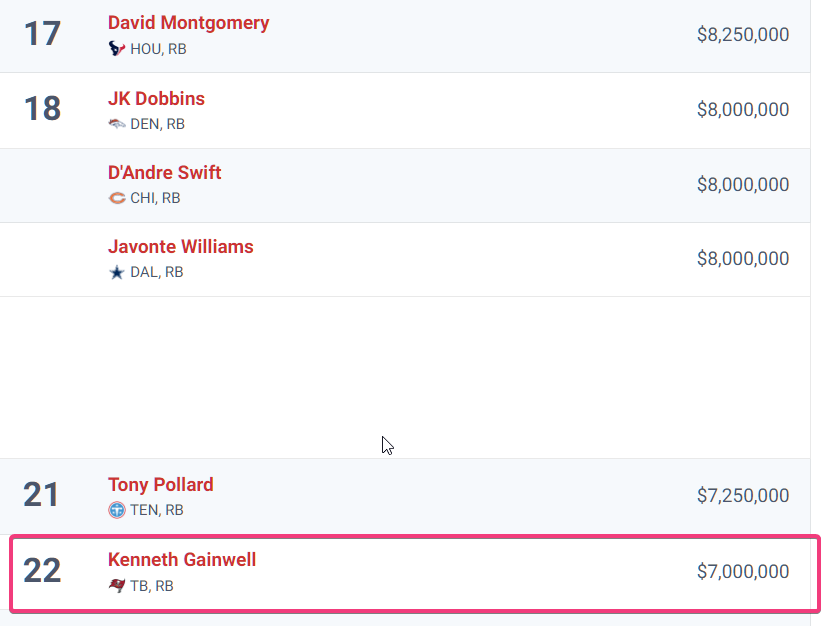Click the $7,250,000 salary for Pollard
Viewport: 821px width, 626px height.
(x=743, y=496)
